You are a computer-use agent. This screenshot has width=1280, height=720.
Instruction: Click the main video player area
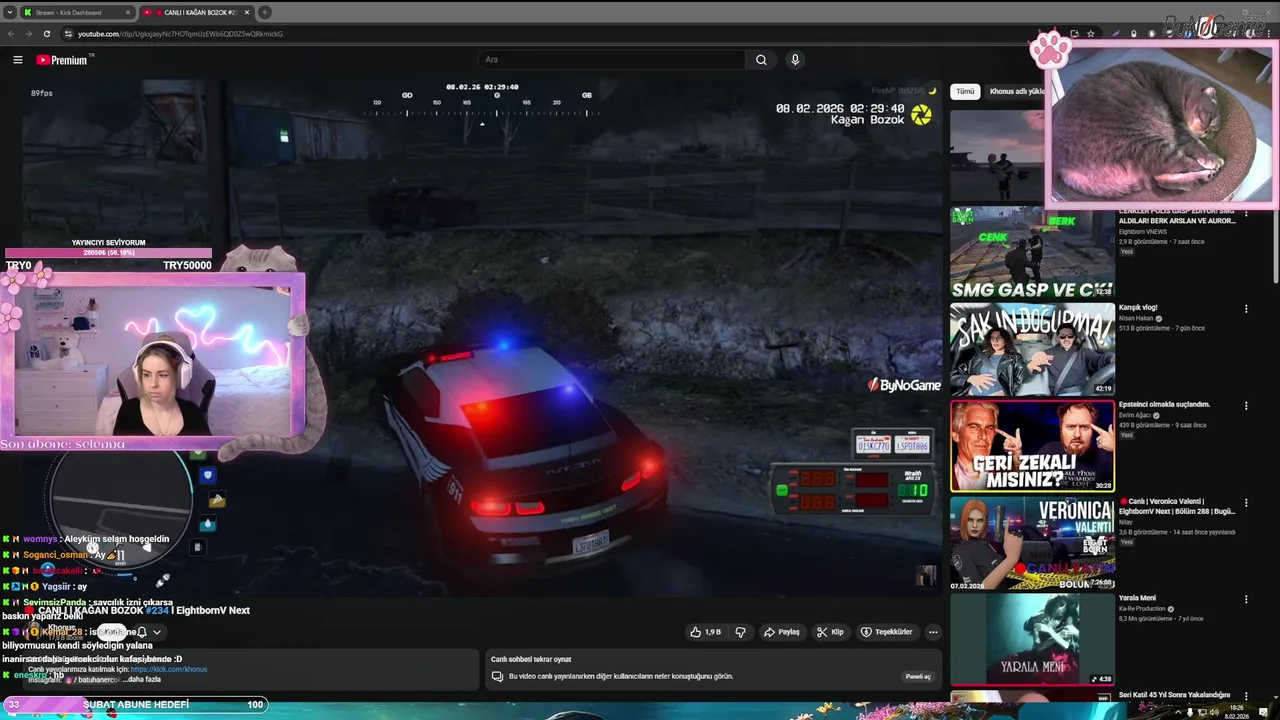(x=481, y=340)
